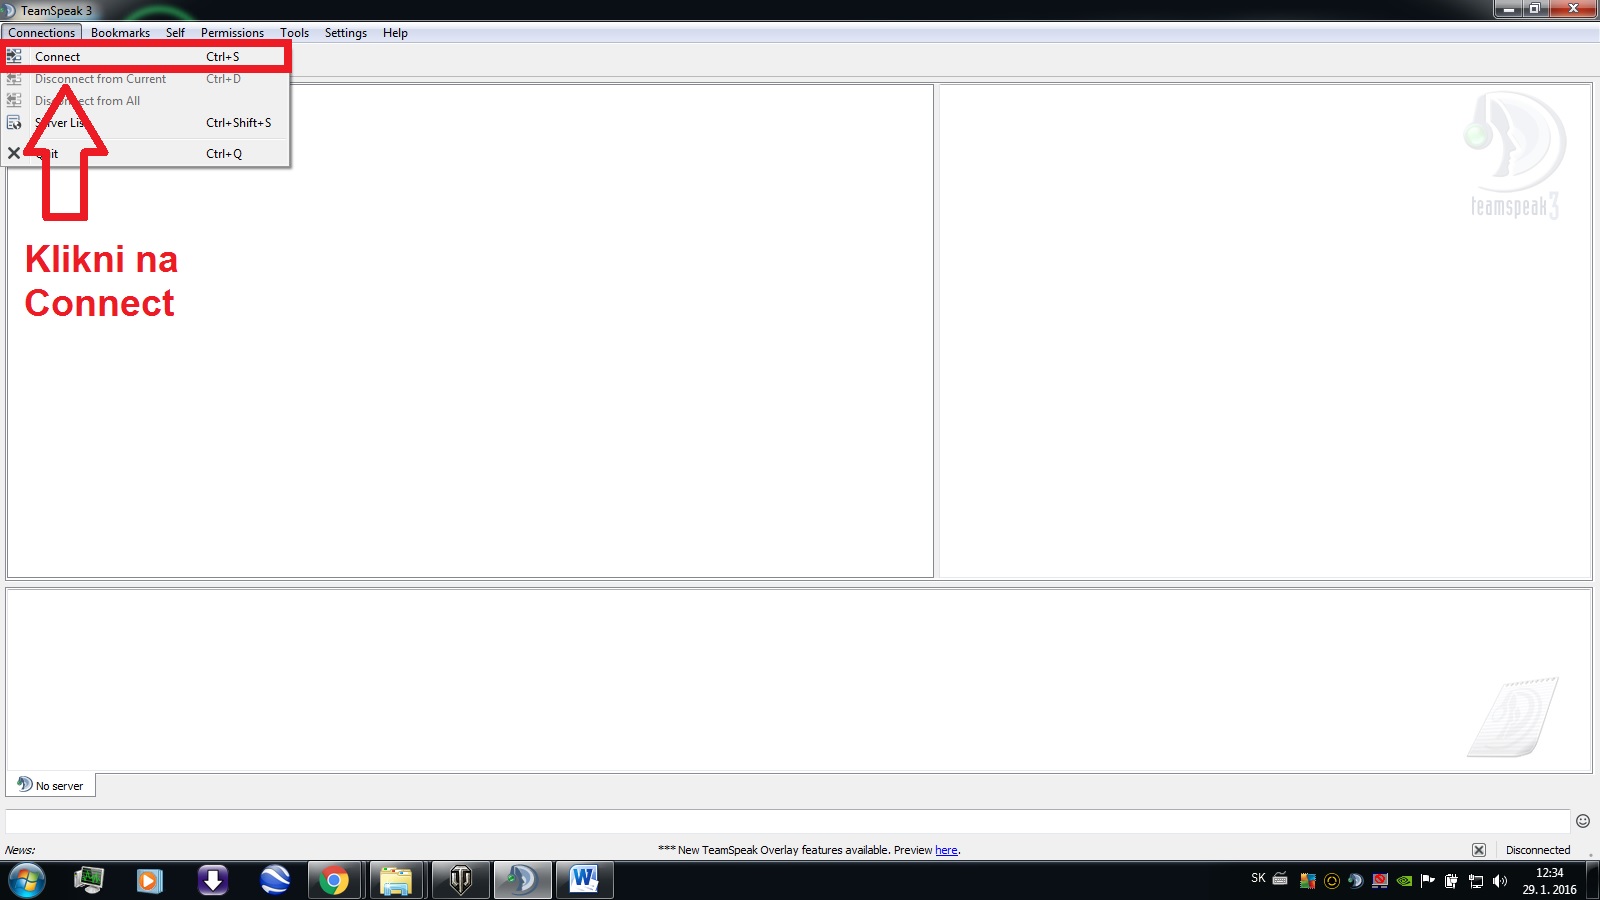The image size is (1600, 900).
Task: Open the Settings menu
Action: tap(345, 33)
